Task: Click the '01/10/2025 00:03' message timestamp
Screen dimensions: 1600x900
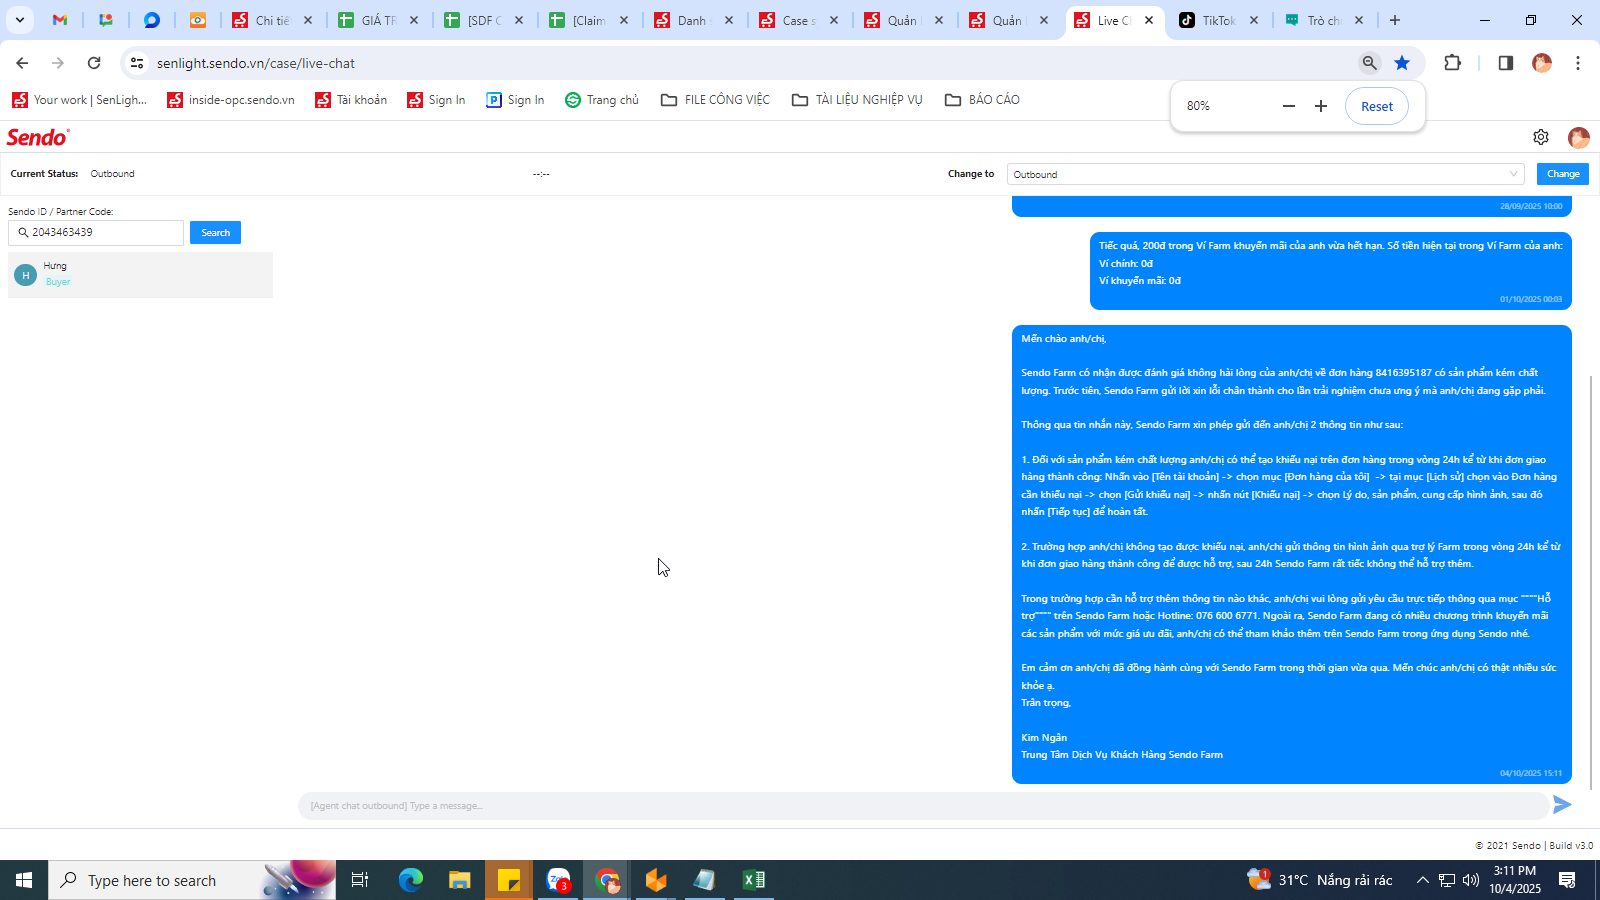Action: pyautogui.click(x=1531, y=299)
